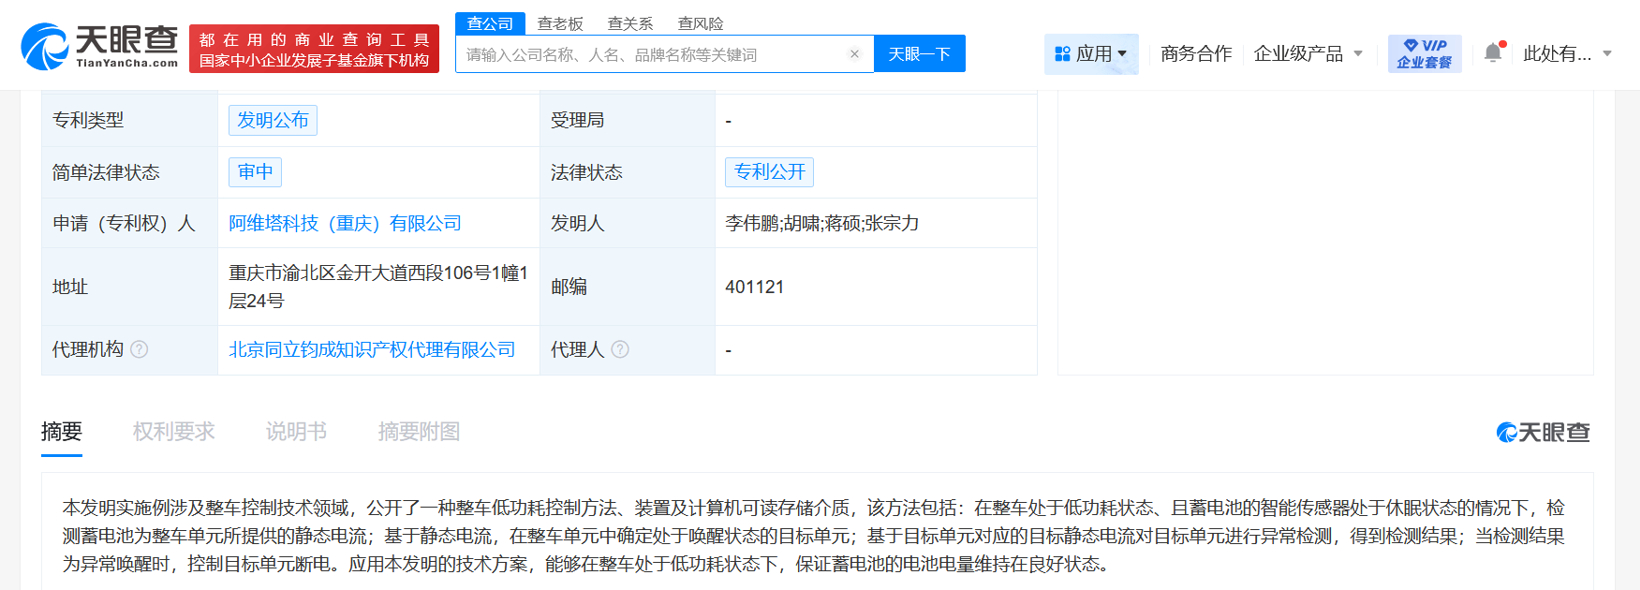Open the TianYanCha home logo
The width and height of the screenshot is (1640, 590).
pyautogui.click(x=100, y=47)
